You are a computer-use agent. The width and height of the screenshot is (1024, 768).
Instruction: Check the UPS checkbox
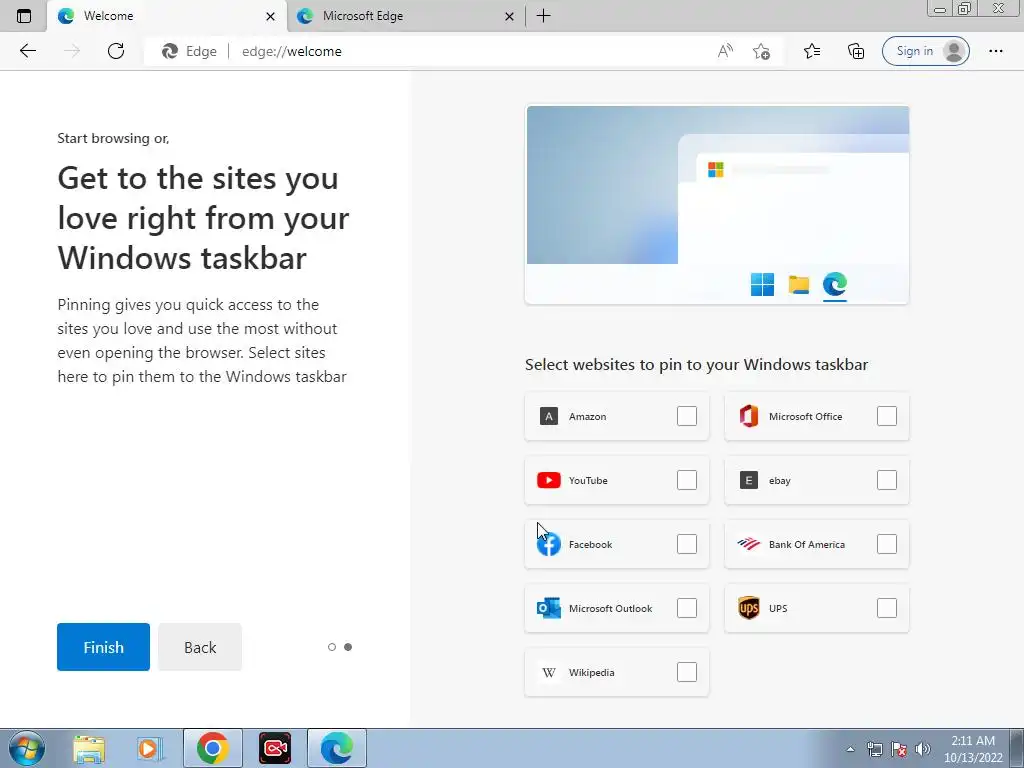(887, 608)
